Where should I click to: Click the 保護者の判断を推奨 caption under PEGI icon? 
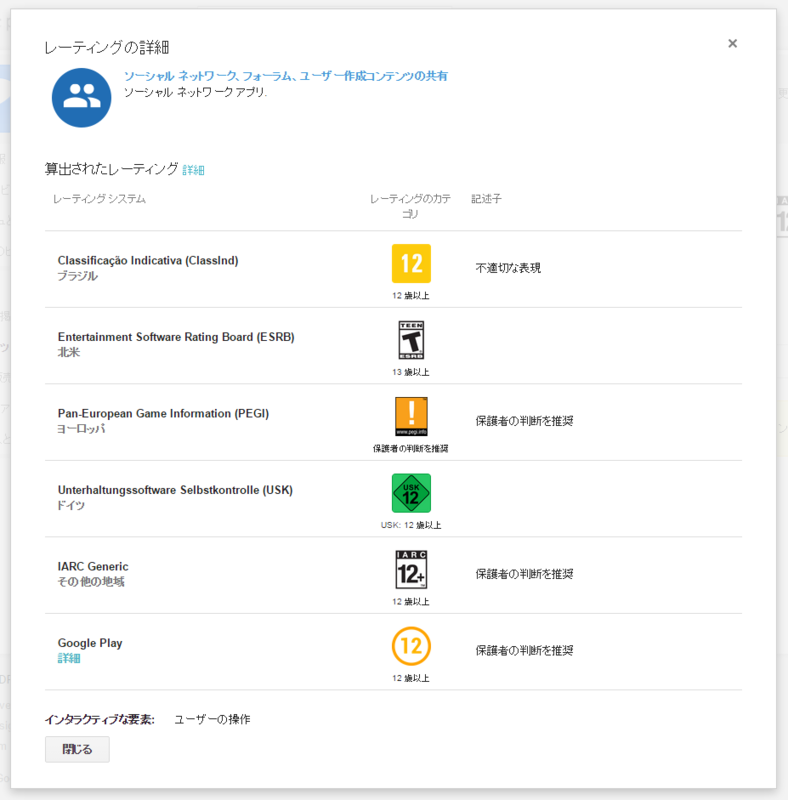(x=411, y=448)
